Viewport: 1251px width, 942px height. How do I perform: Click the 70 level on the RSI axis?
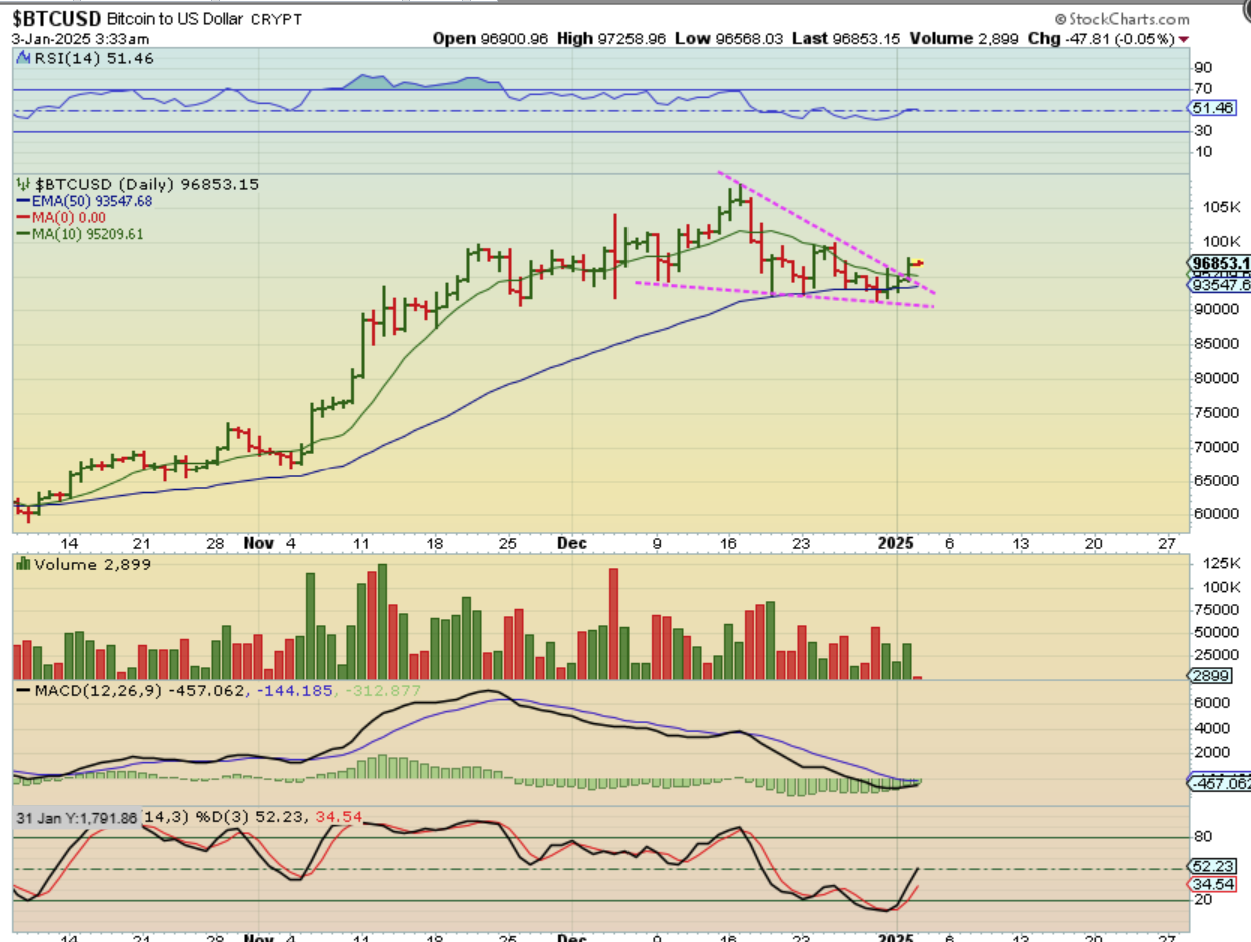pyautogui.click(x=1201, y=89)
